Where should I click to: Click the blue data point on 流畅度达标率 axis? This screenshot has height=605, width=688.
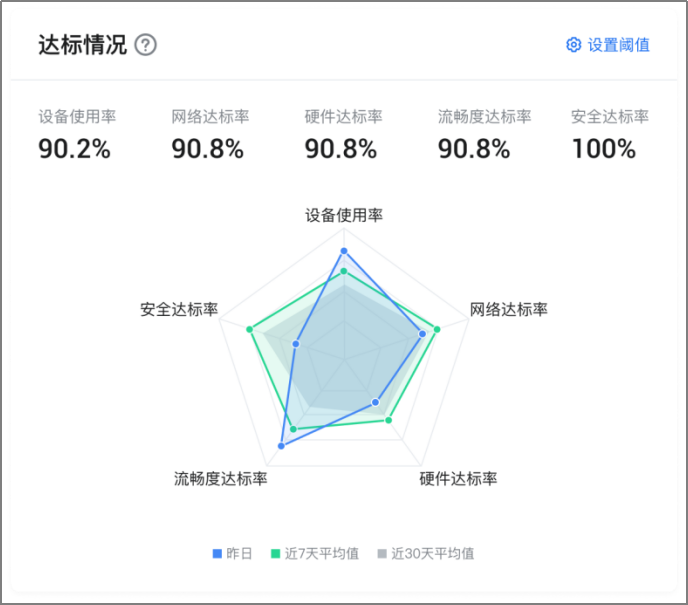[282, 446]
